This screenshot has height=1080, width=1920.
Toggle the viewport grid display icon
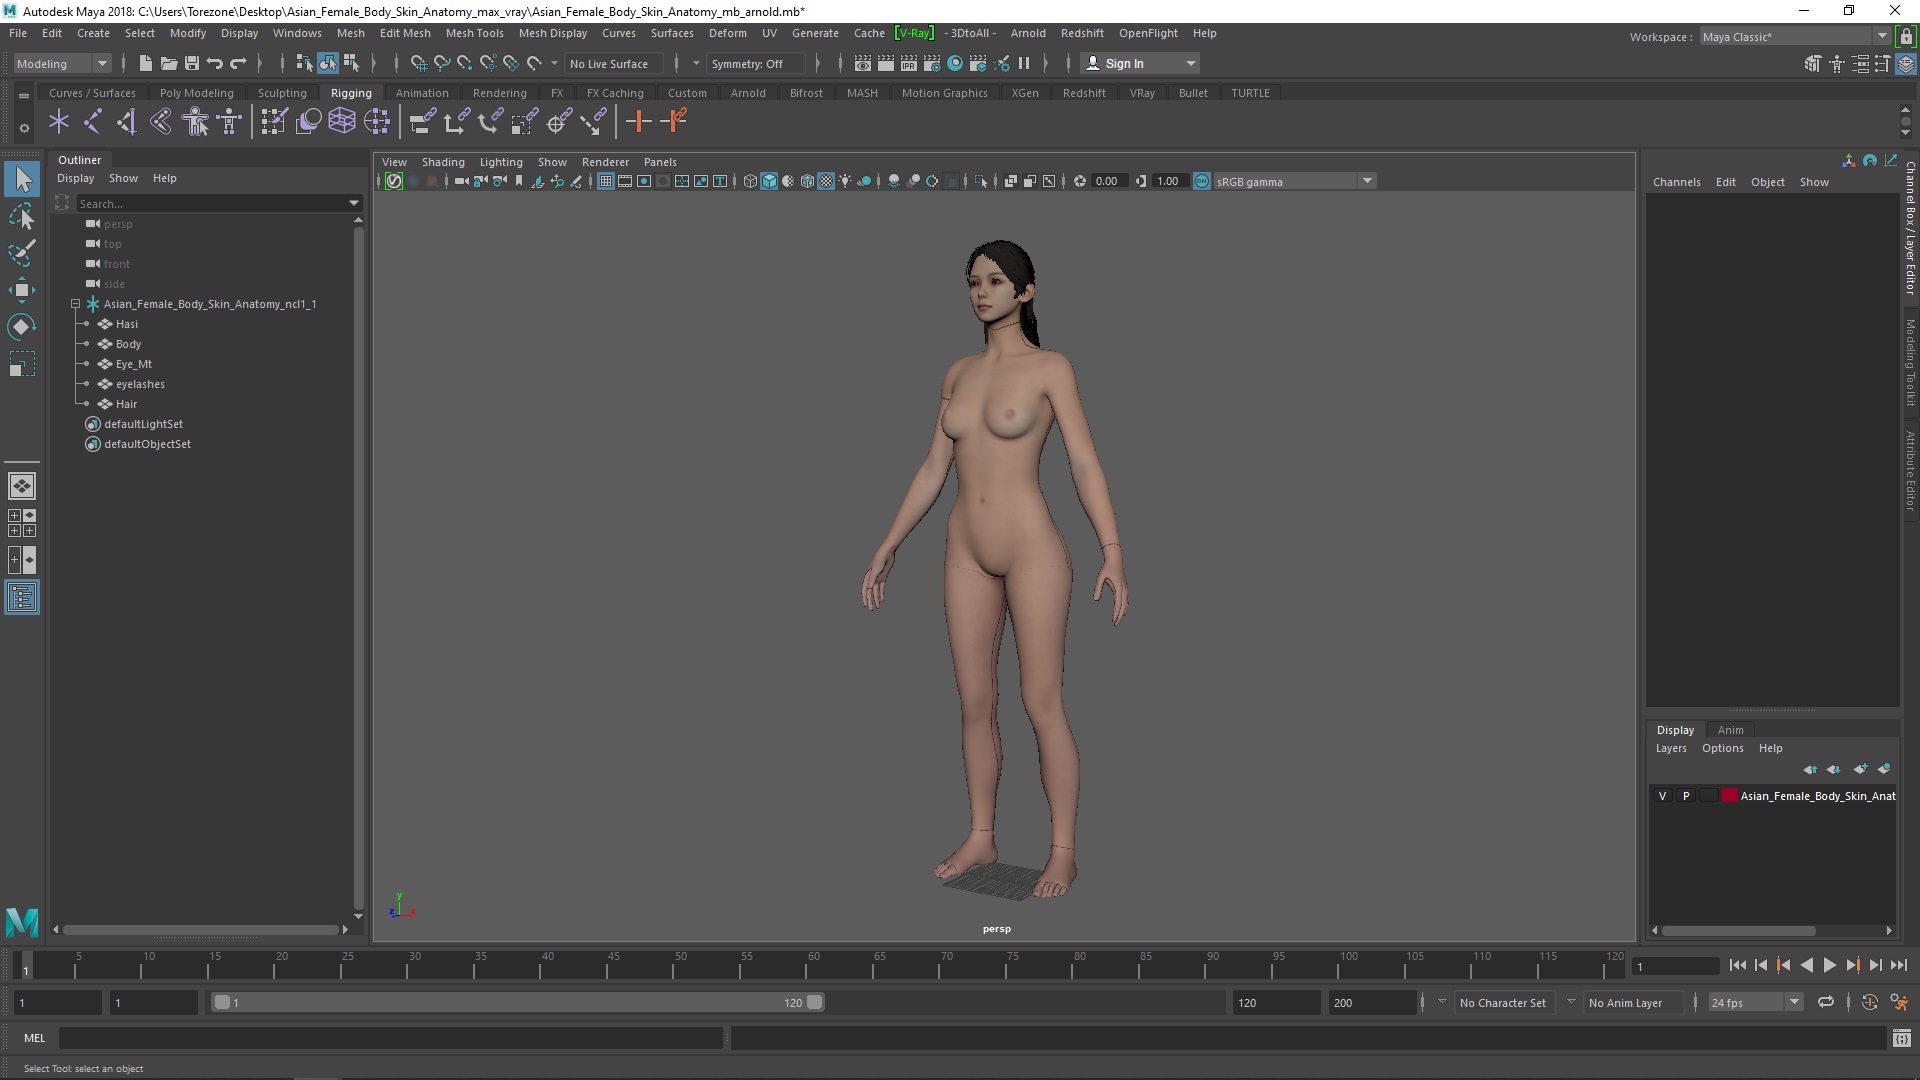606,181
